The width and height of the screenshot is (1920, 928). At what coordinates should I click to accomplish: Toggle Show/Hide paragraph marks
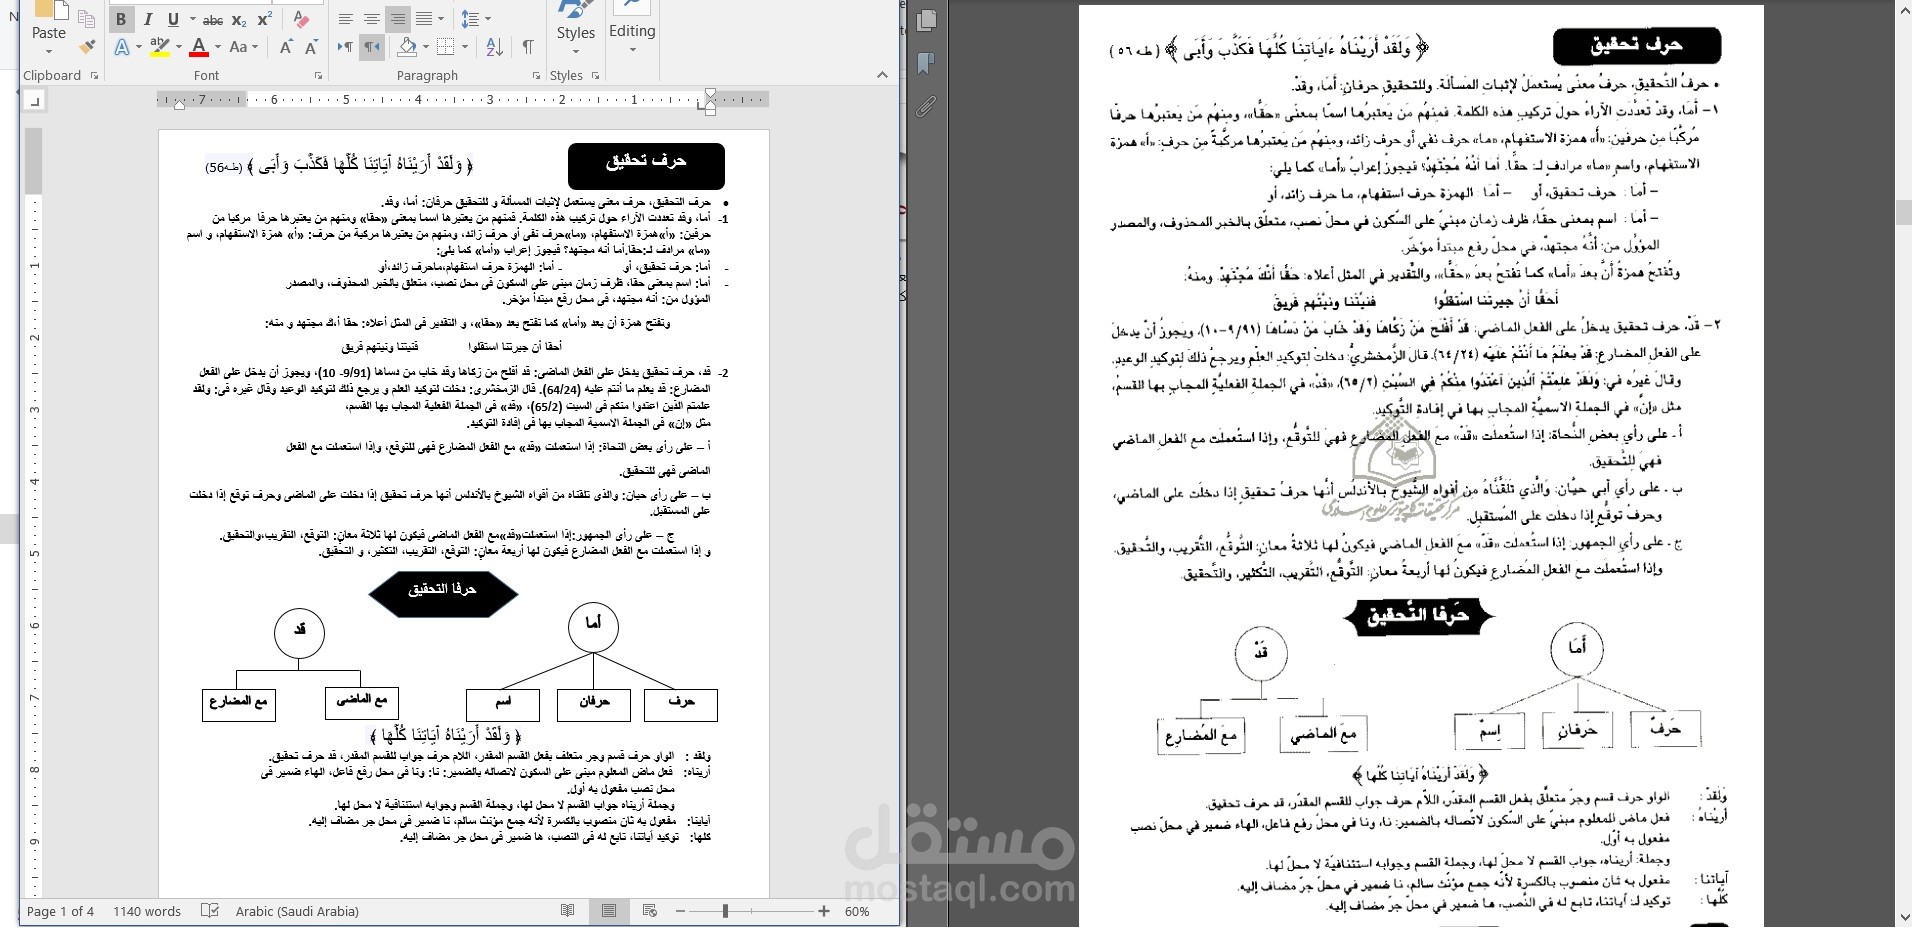(527, 47)
